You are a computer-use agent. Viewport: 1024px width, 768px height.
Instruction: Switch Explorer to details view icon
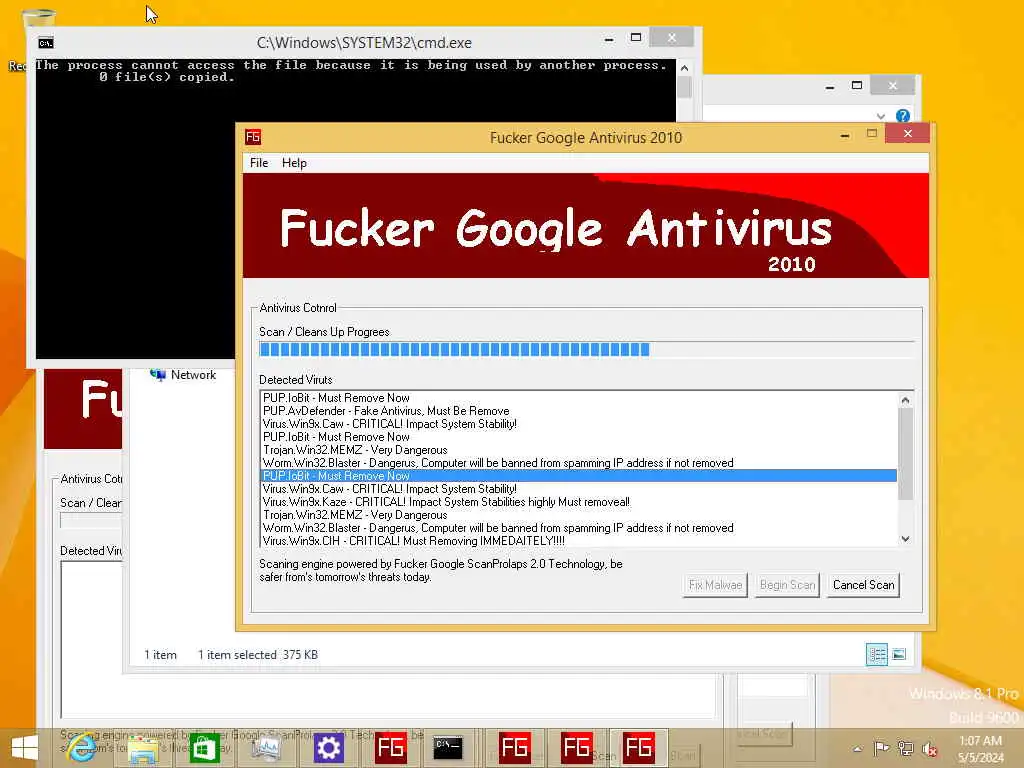(x=876, y=654)
